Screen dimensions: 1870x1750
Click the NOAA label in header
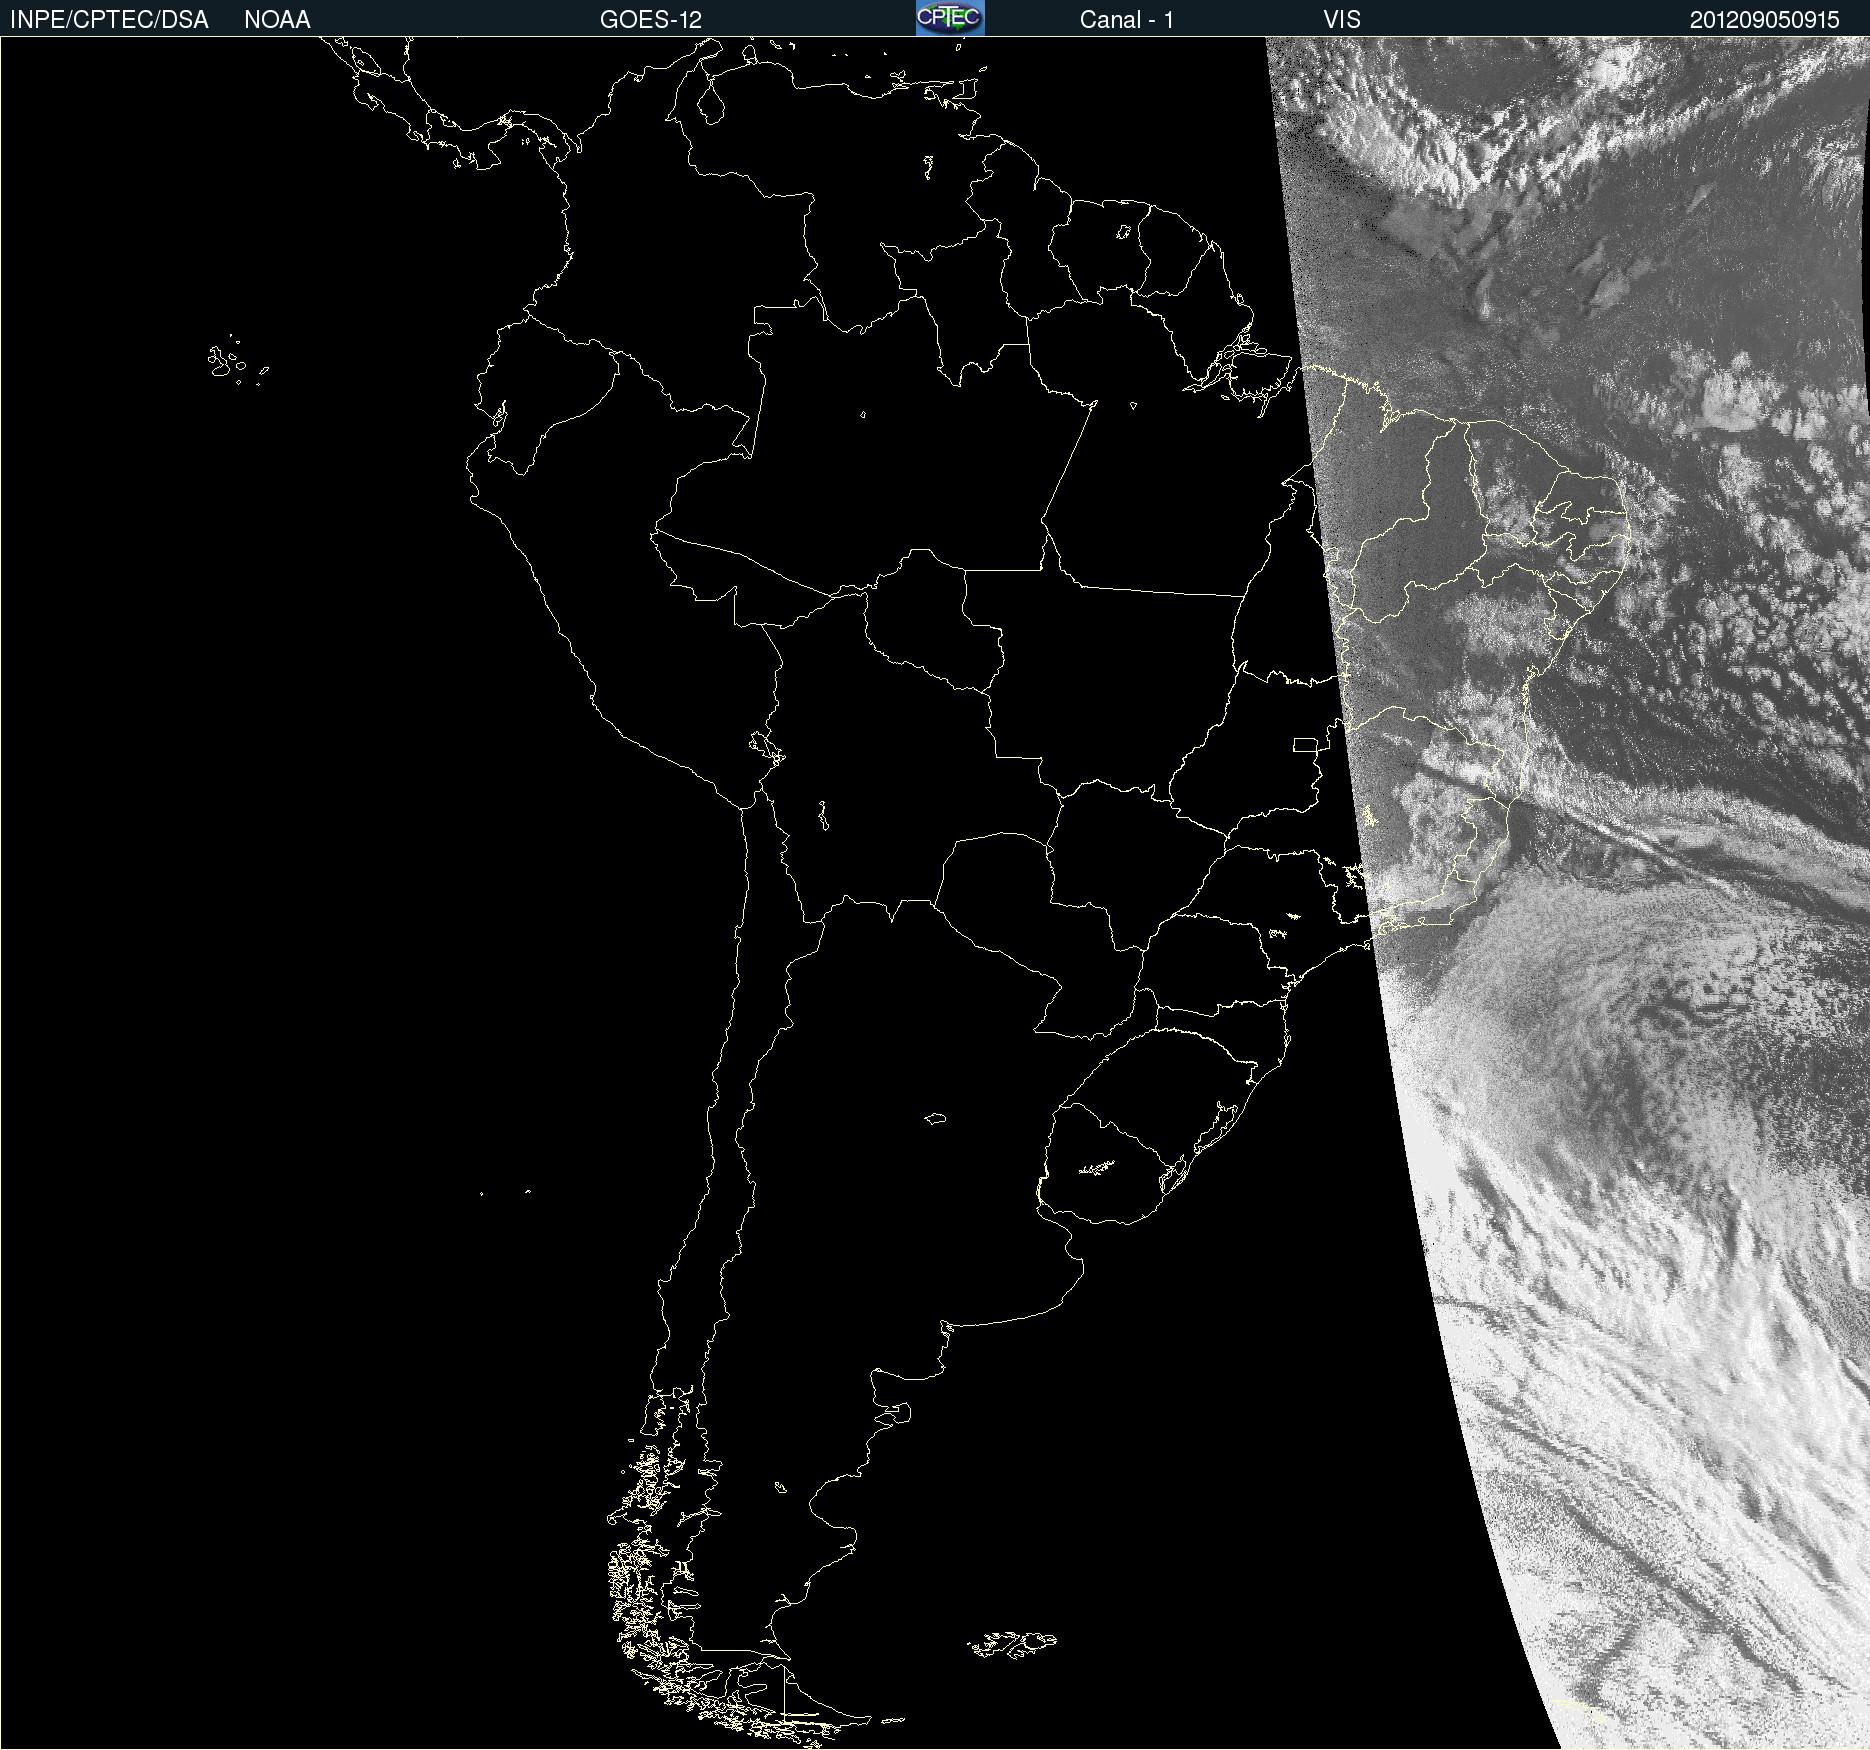tap(277, 20)
